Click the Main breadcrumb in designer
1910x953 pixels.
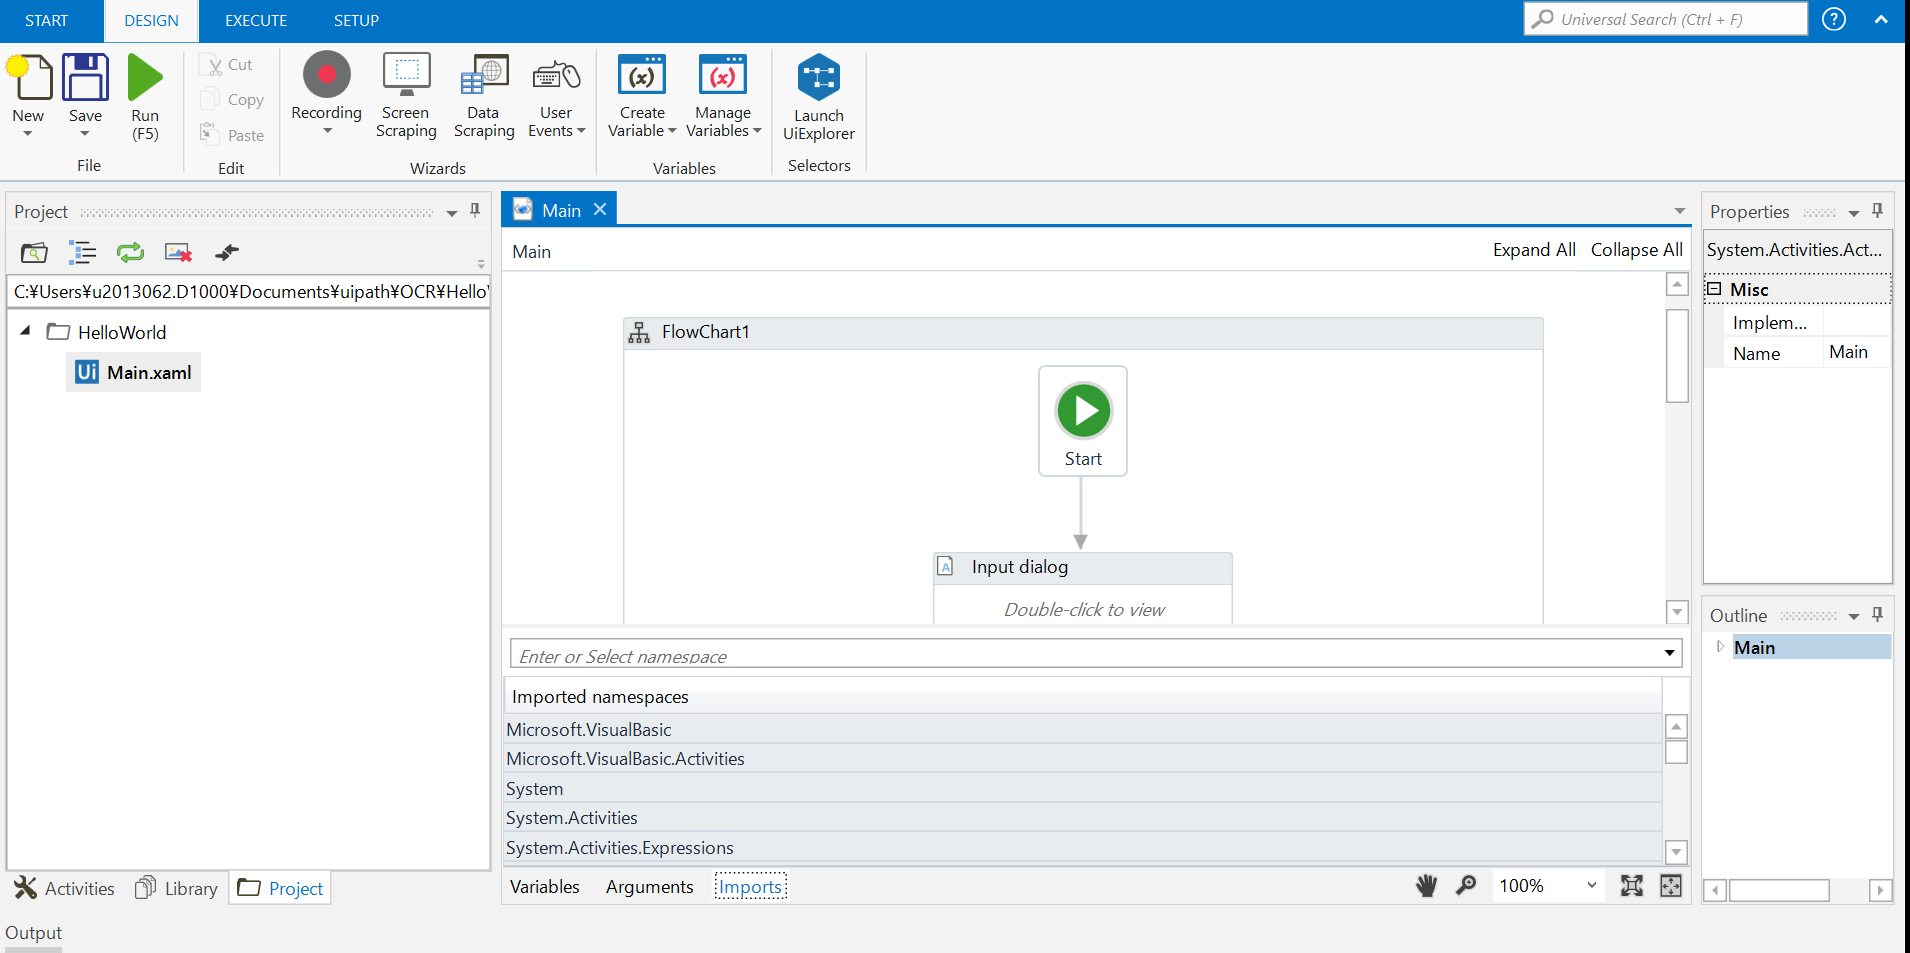pos(532,252)
